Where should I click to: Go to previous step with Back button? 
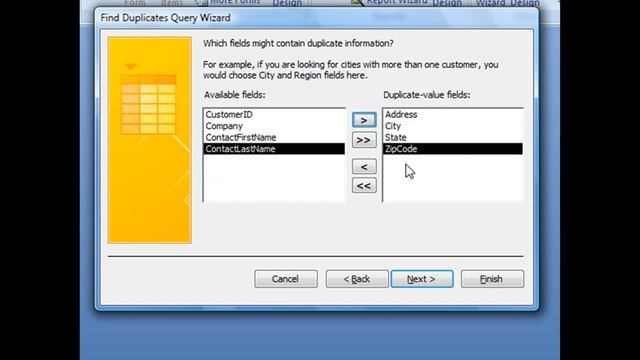pyautogui.click(x=357, y=279)
